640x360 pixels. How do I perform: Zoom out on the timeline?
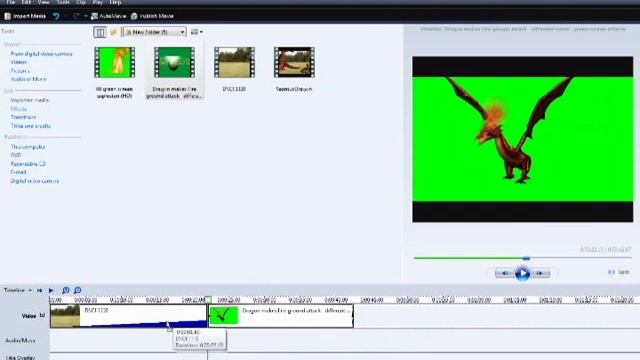pyautogui.click(x=78, y=290)
